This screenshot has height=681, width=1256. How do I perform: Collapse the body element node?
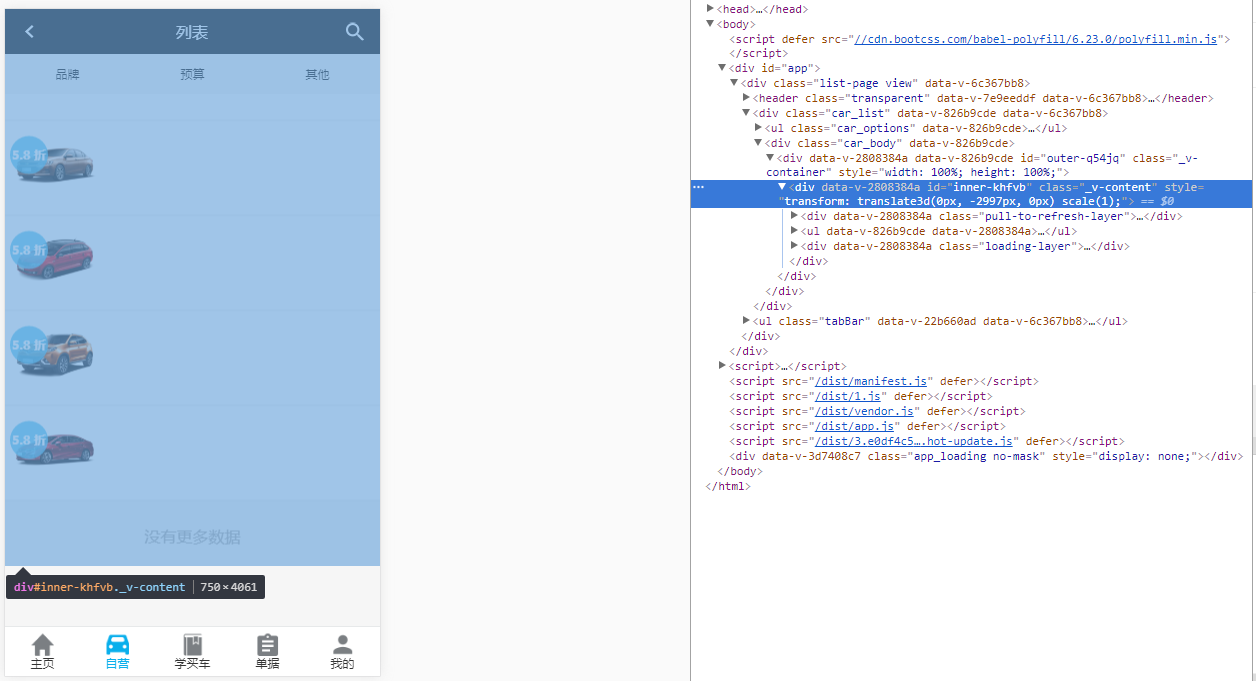[710, 23]
